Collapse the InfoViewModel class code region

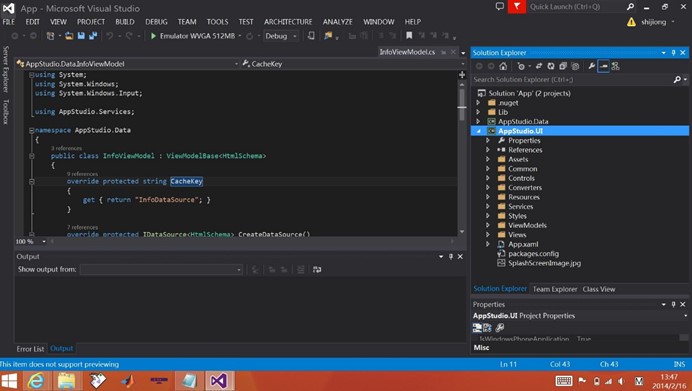pyautogui.click(x=32, y=156)
